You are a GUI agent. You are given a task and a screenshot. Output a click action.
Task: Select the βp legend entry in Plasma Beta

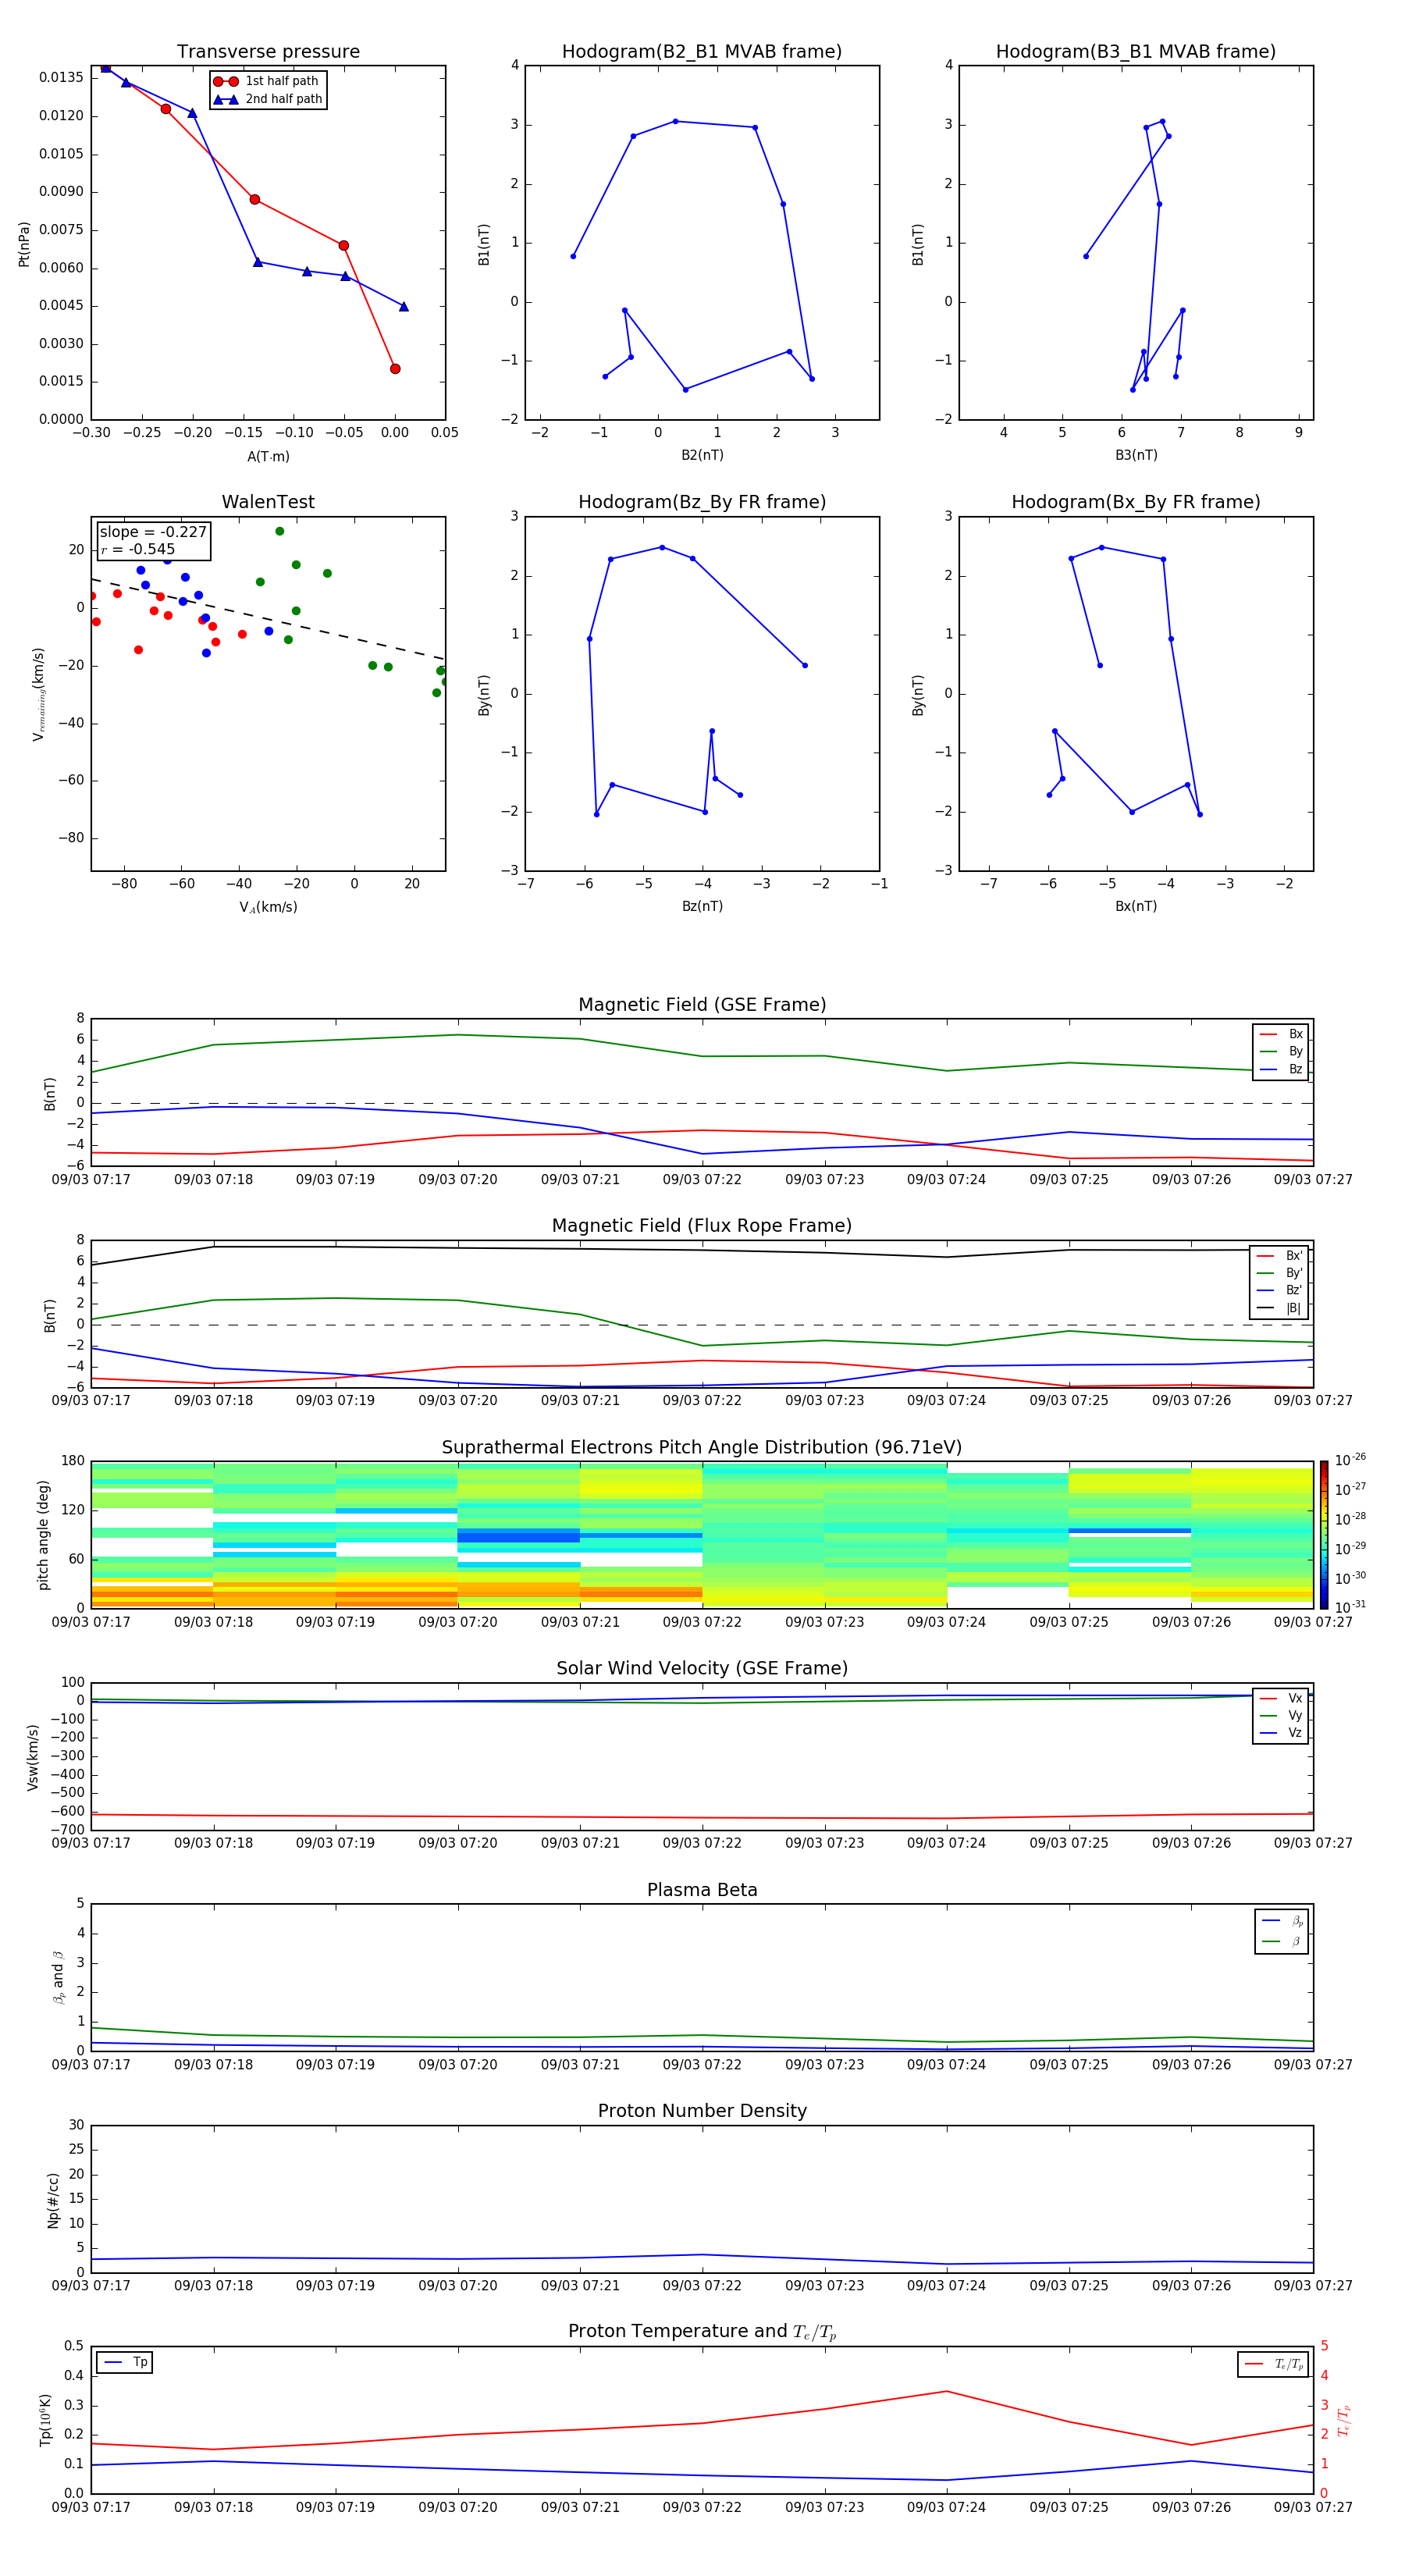click(x=1282, y=1921)
